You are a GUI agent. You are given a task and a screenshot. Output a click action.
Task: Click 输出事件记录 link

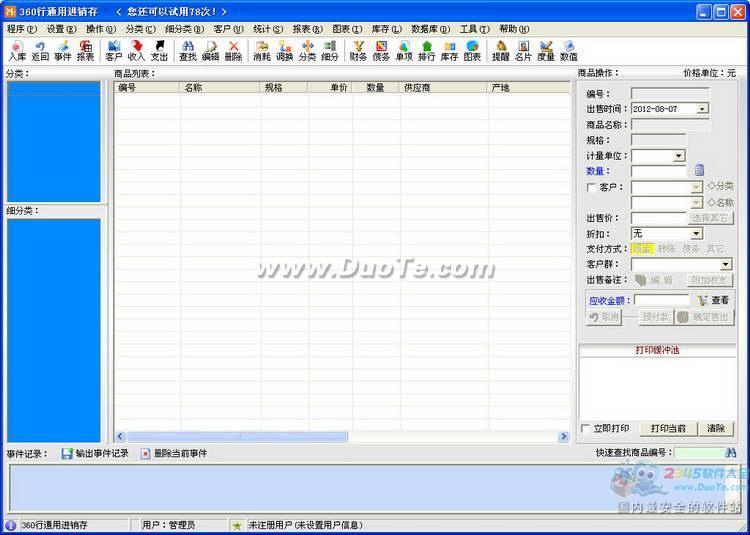[95, 453]
